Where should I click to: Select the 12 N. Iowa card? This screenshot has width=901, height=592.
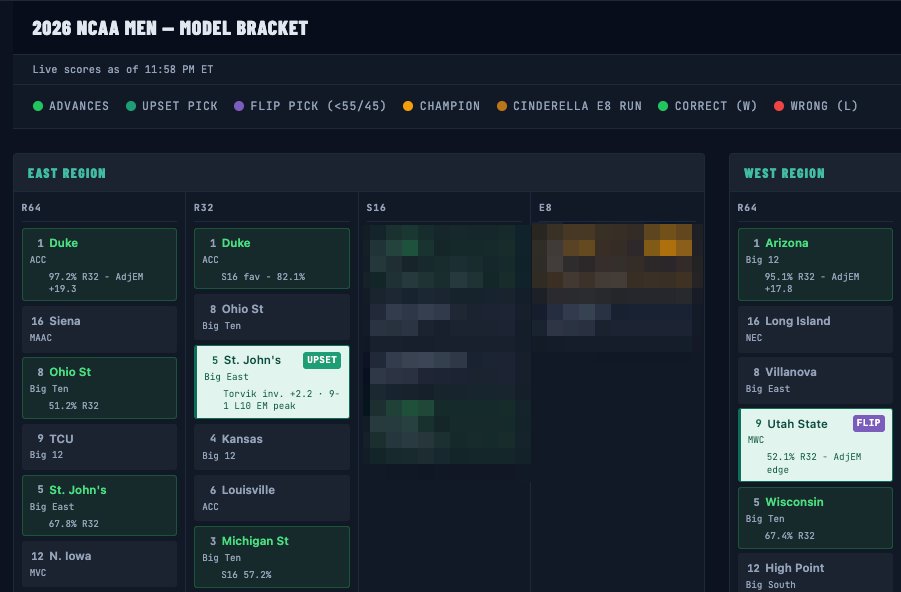(x=99, y=564)
